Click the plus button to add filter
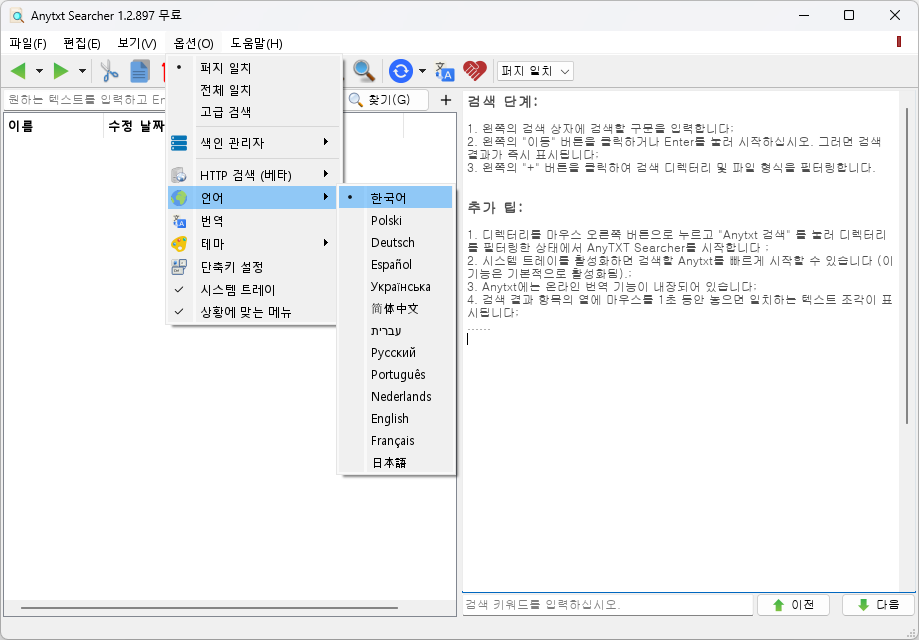 (446, 100)
